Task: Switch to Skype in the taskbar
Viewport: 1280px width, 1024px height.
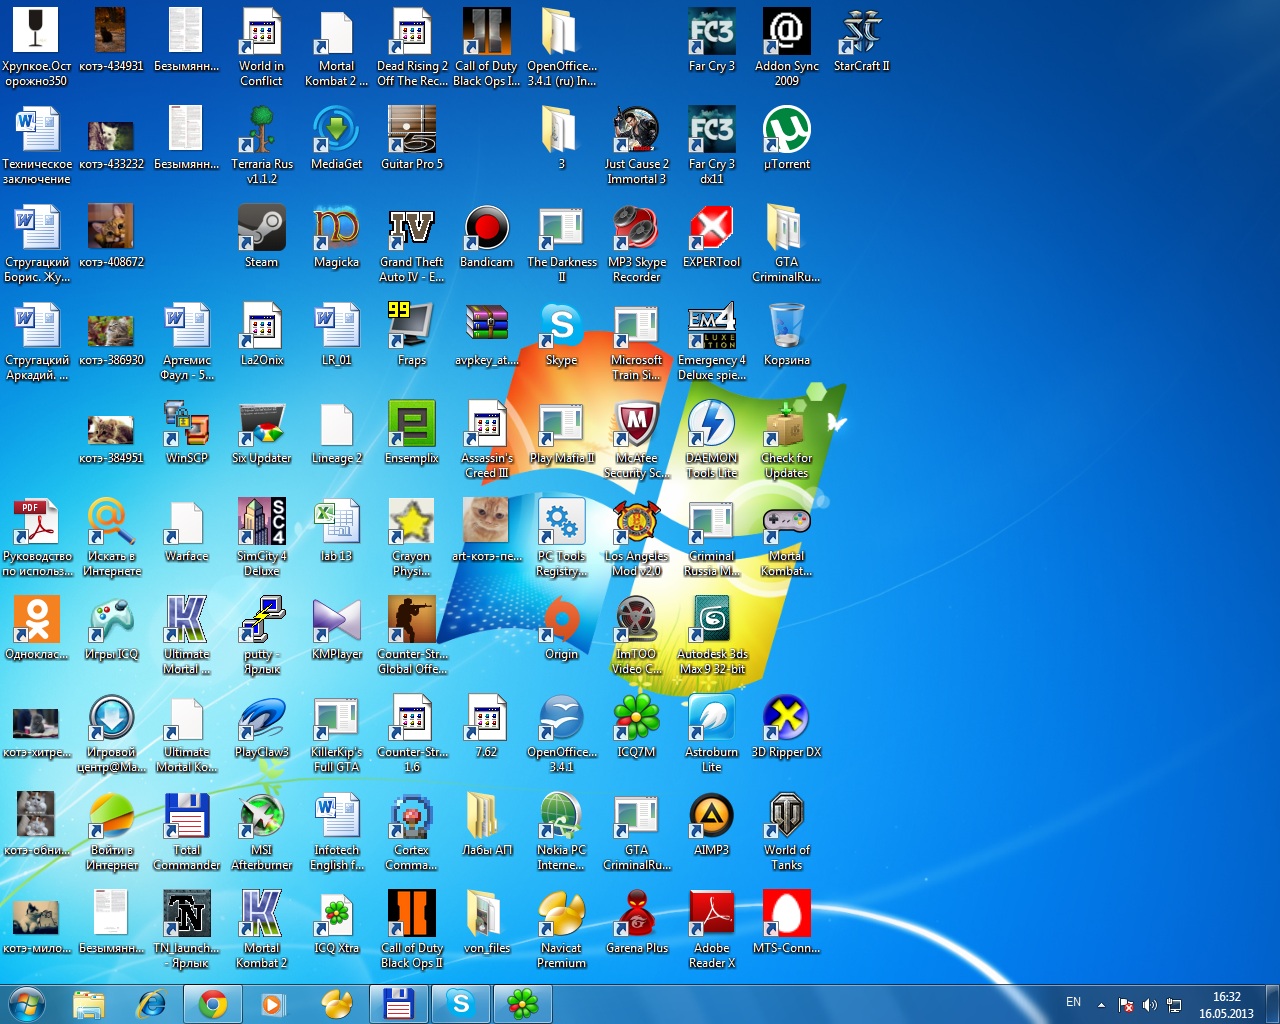Action: [x=461, y=1004]
